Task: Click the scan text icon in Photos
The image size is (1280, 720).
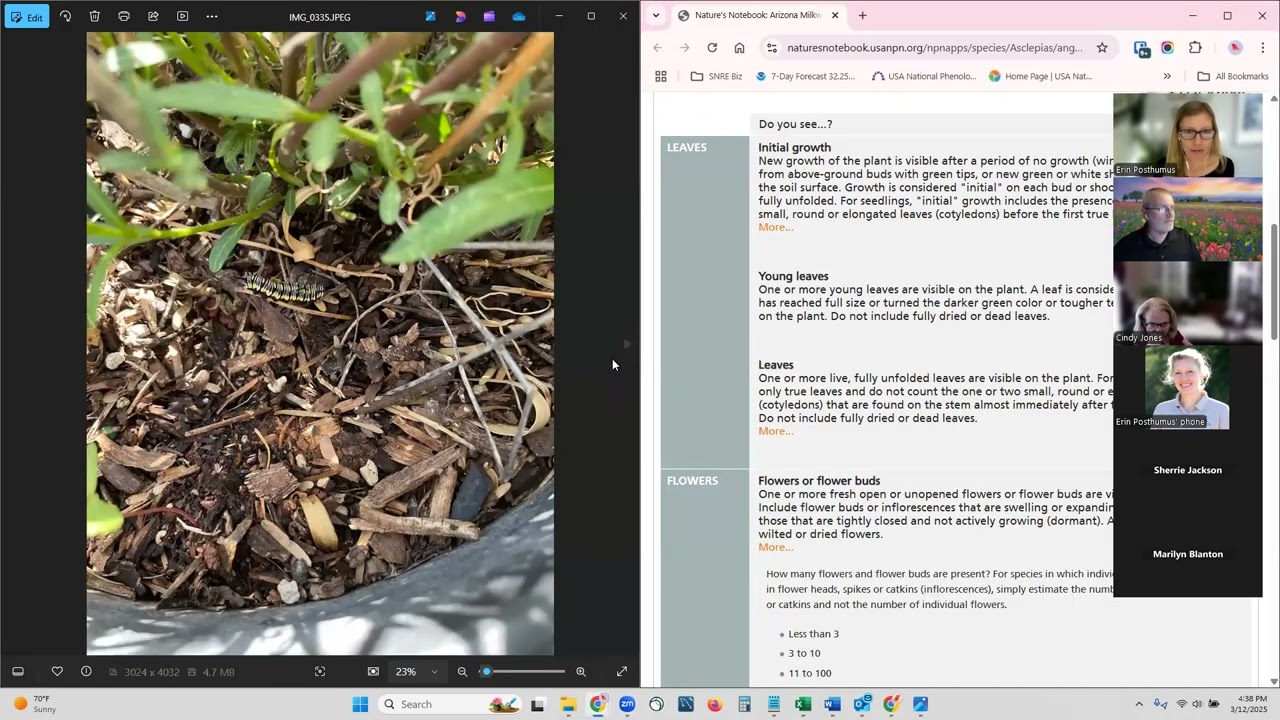Action: click(320, 672)
